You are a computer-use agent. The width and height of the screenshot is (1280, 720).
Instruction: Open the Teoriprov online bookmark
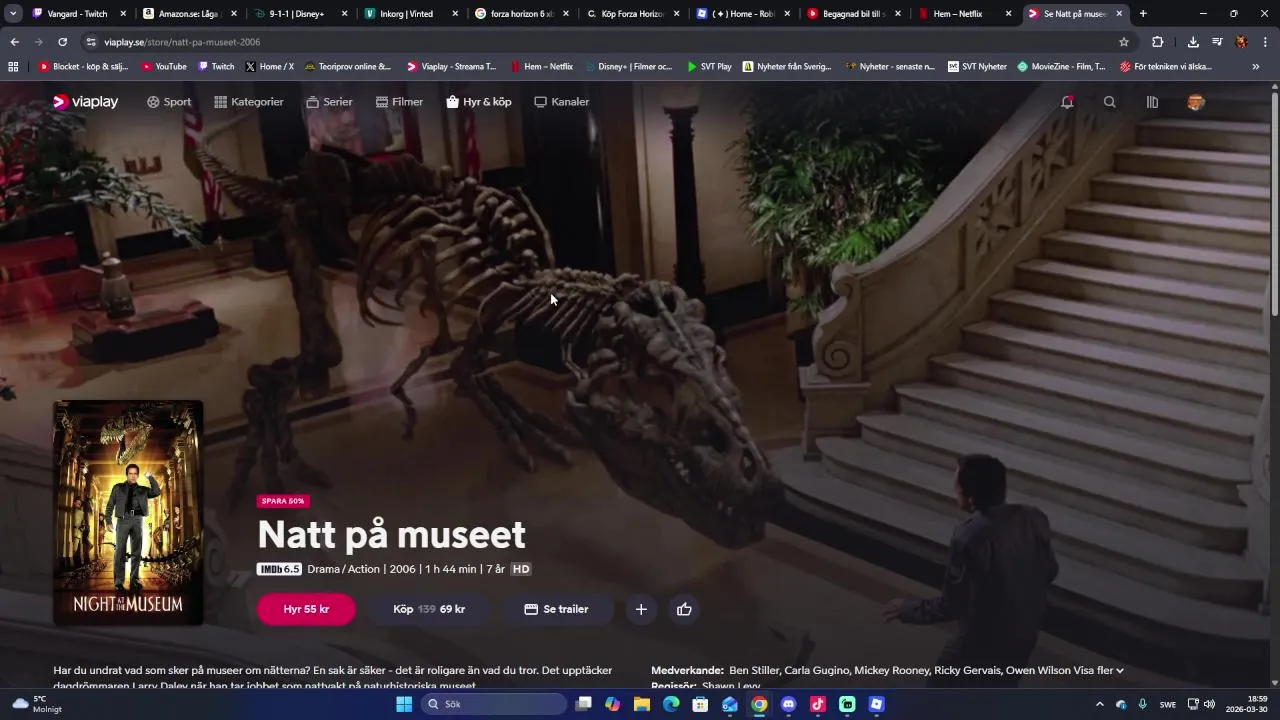point(348,67)
